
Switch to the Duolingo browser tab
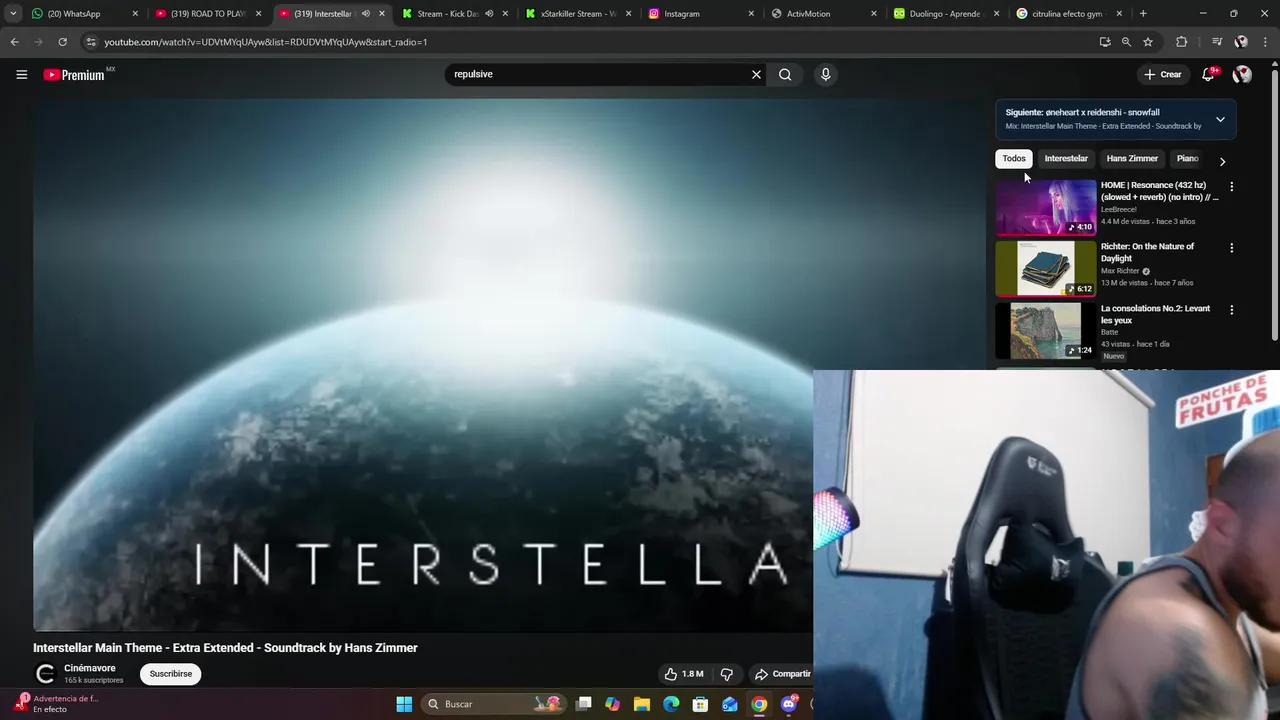coord(948,14)
